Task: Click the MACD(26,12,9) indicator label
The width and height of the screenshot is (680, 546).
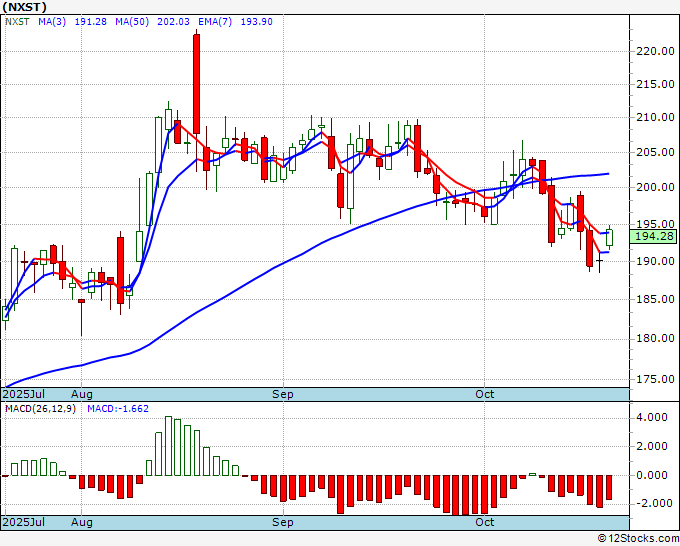Action: pos(40,409)
